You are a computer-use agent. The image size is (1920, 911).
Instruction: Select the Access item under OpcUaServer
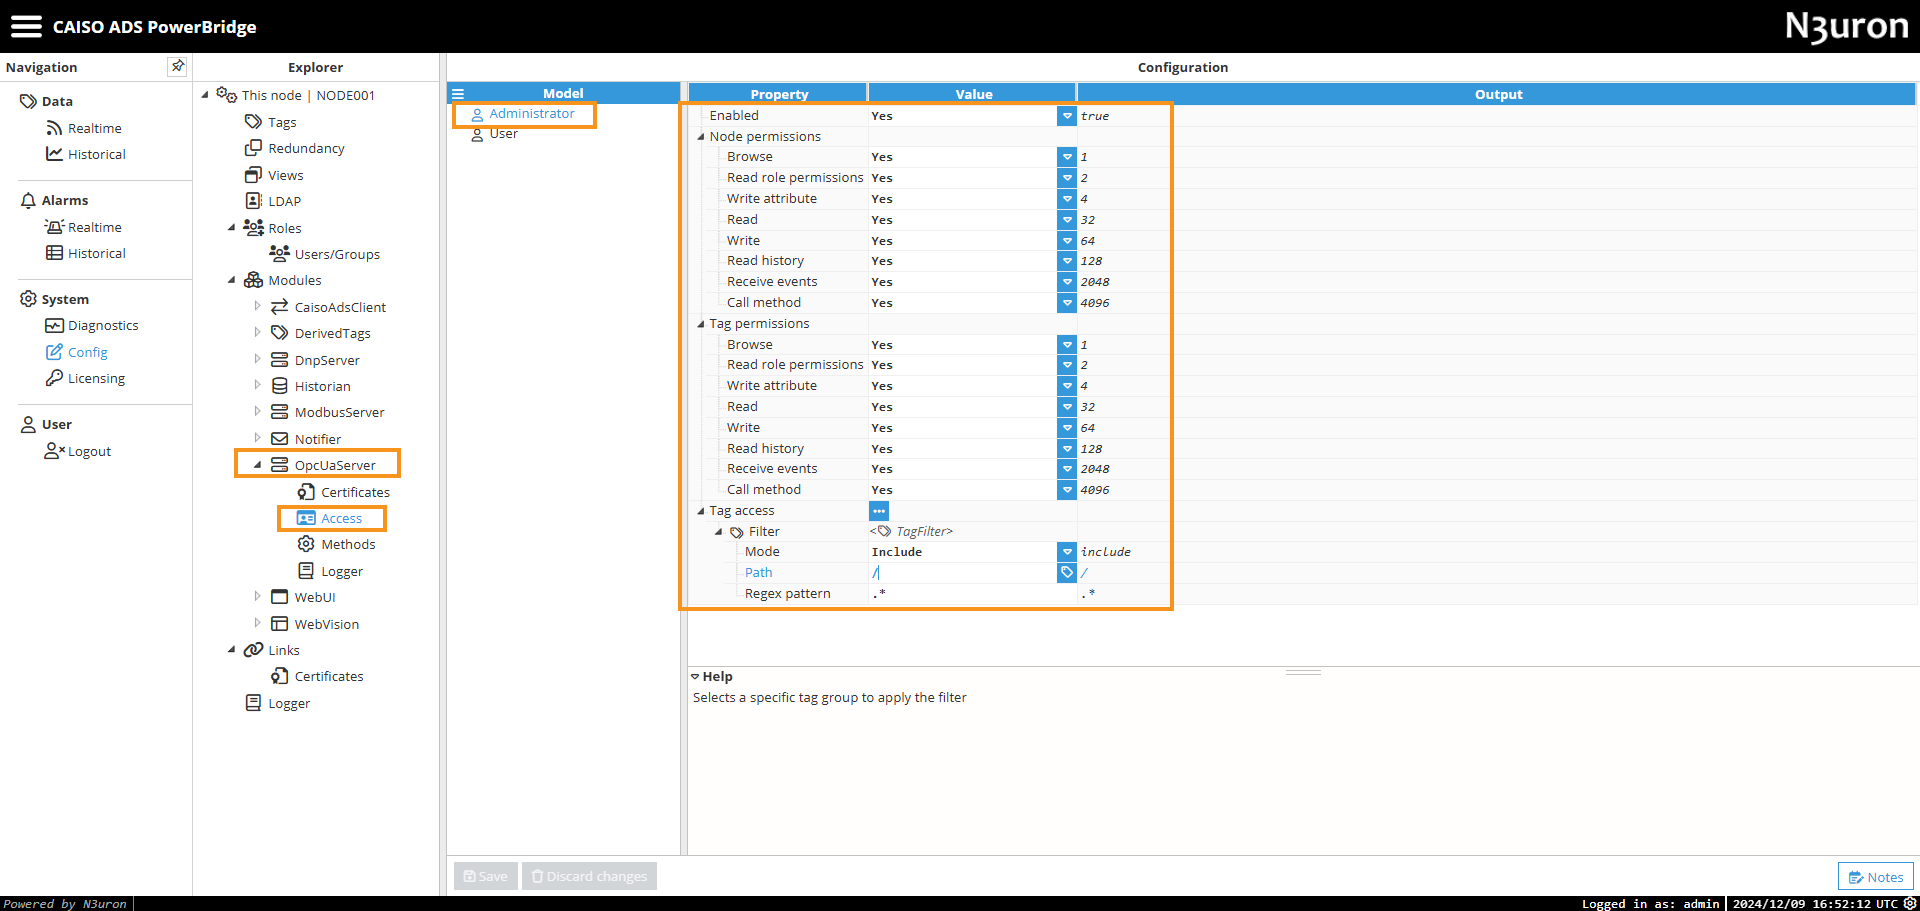(331, 518)
